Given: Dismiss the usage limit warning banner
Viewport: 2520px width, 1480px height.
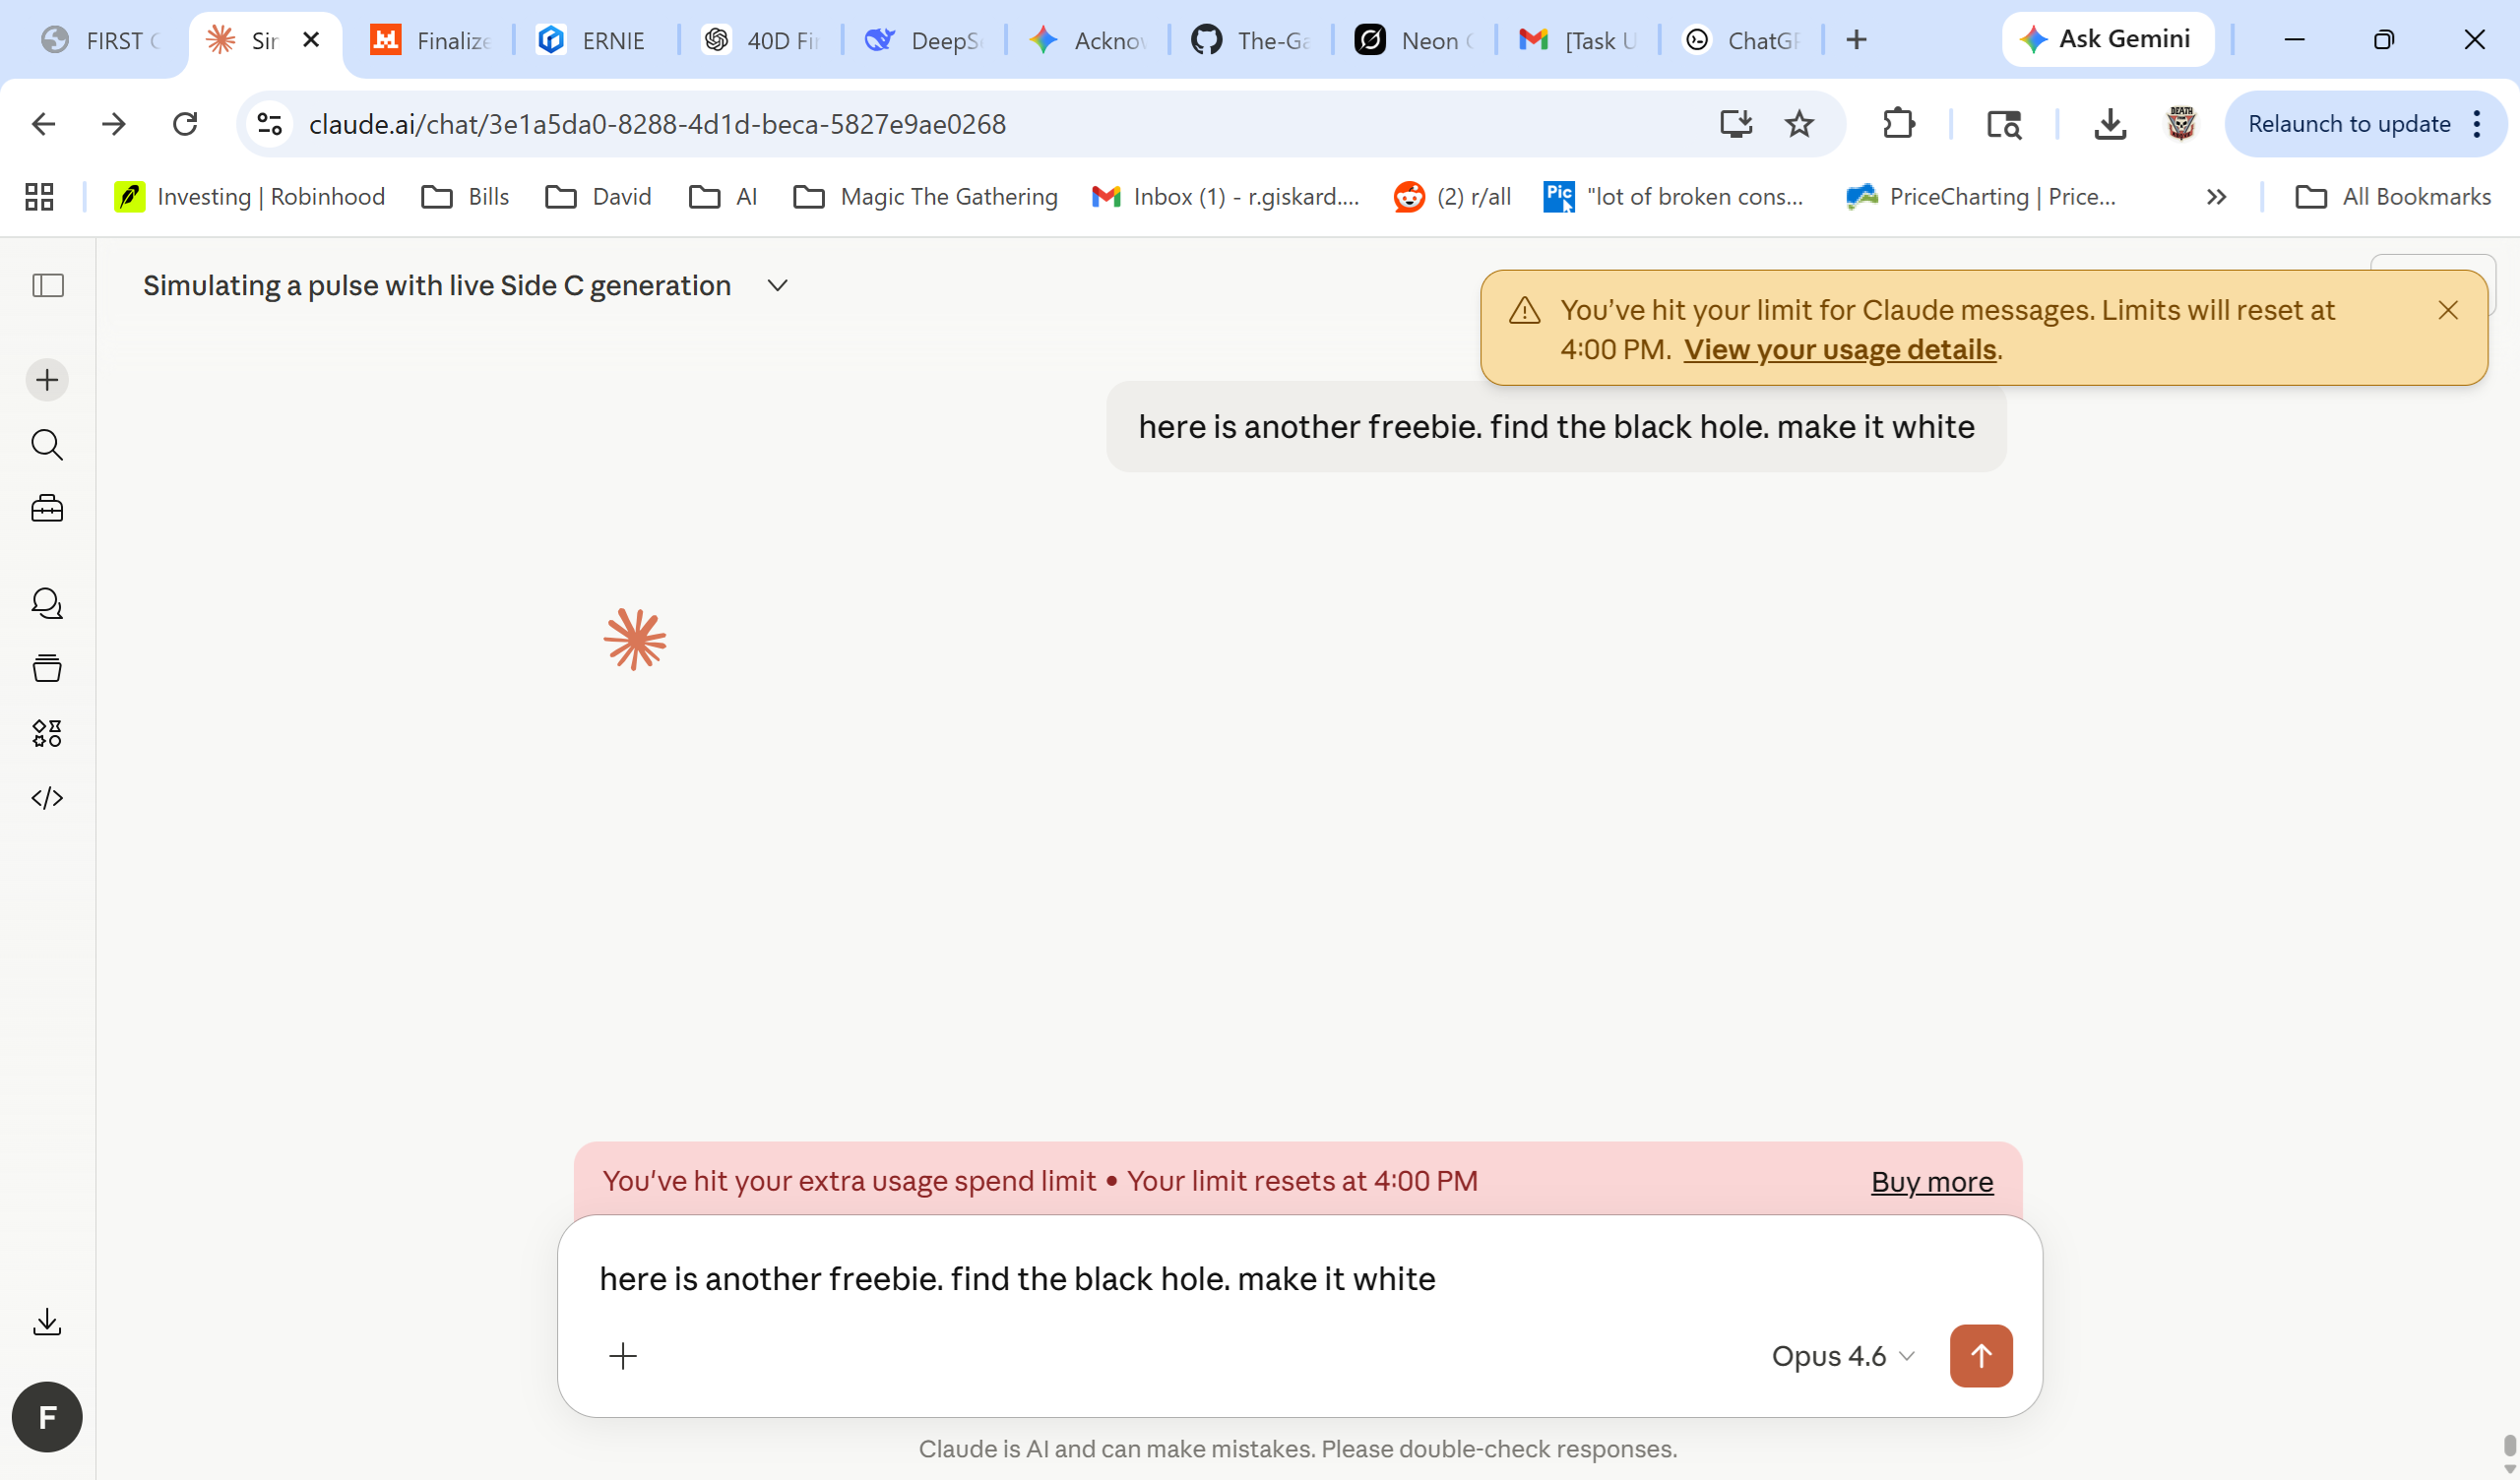Looking at the screenshot, I should [x=2447, y=311].
